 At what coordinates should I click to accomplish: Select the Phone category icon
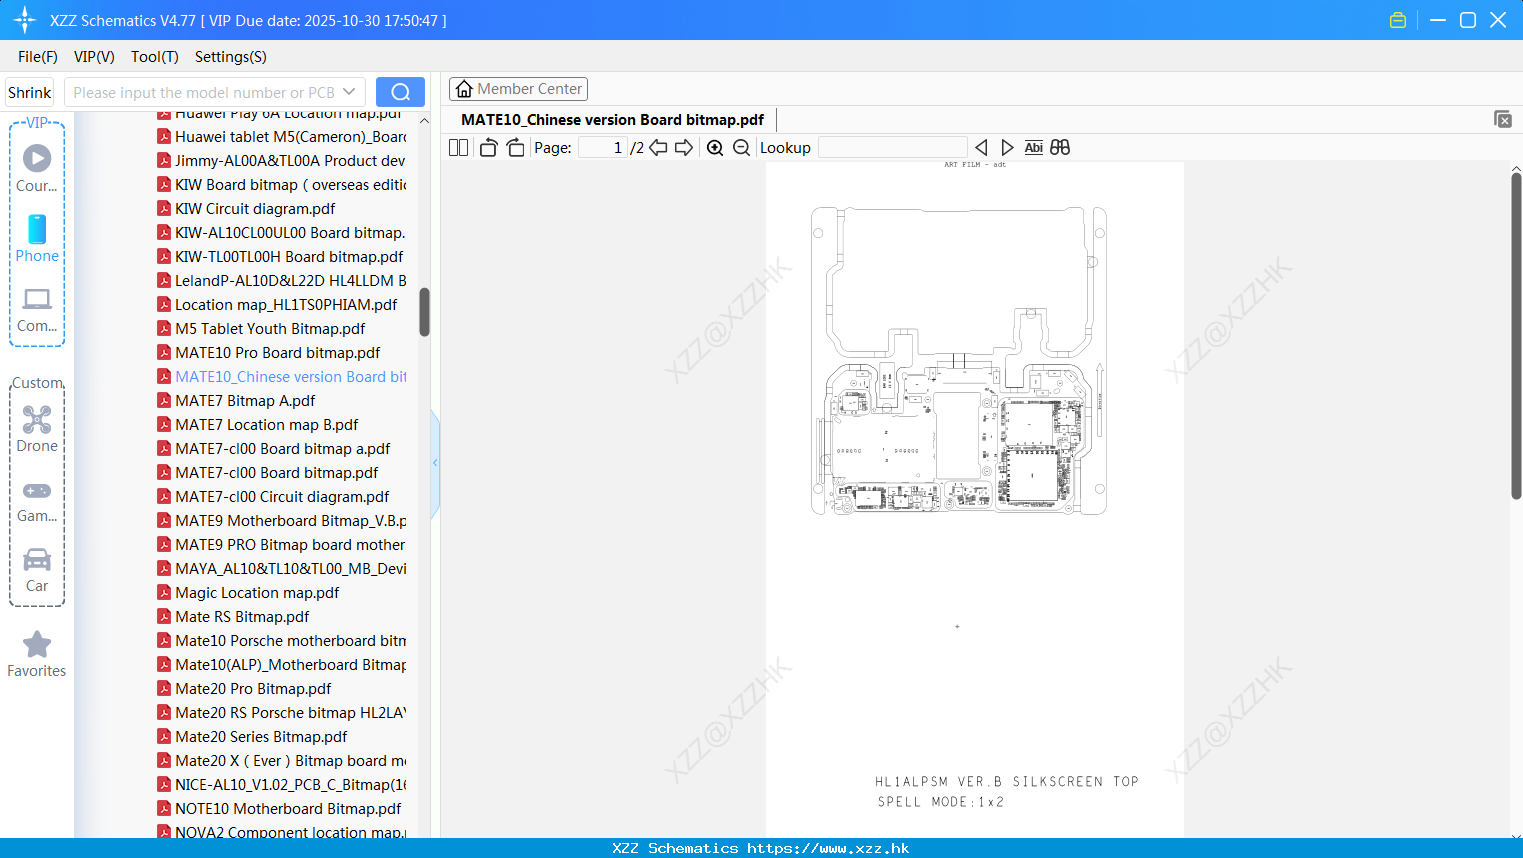37,239
